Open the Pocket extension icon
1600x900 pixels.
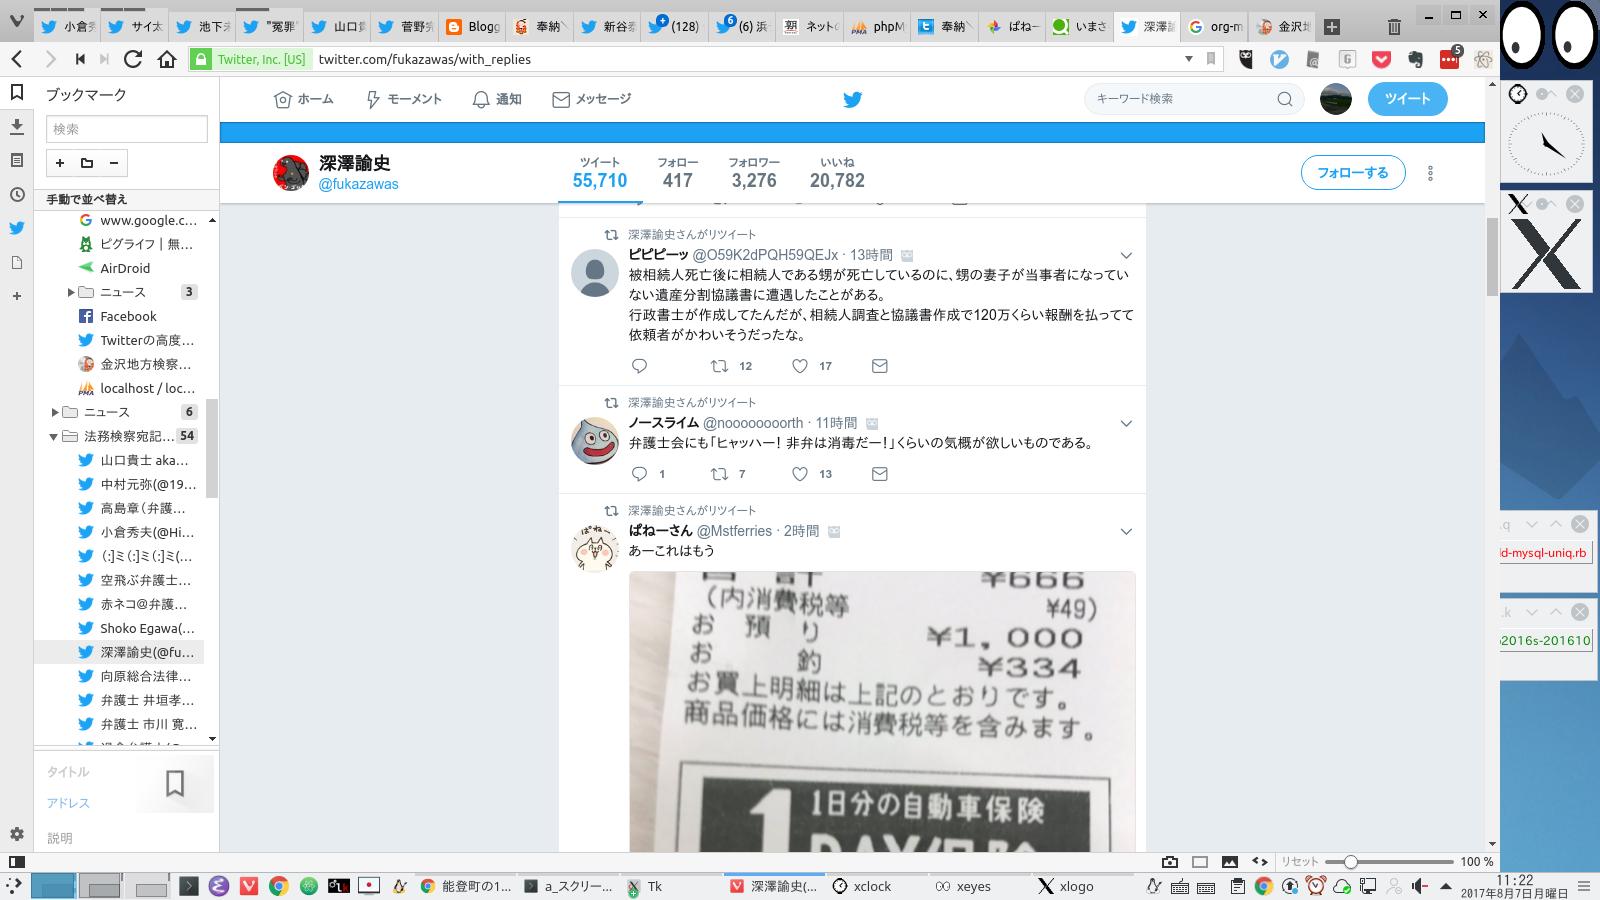click(1382, 59)
